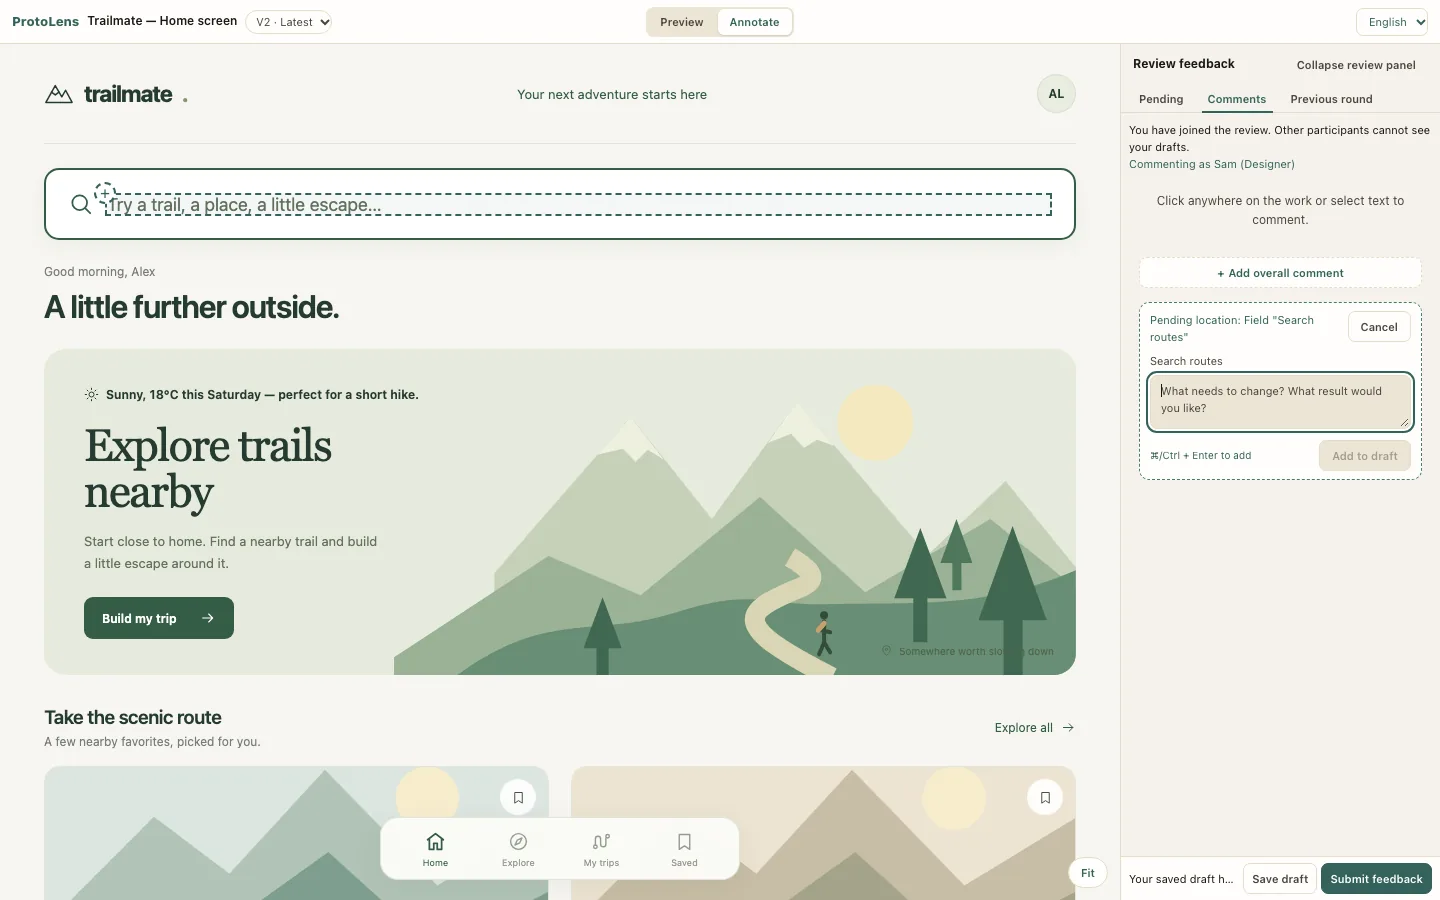
Task: Open the V2 · Latest version dropdown
Action: pyautogui.click(x=289, y=22)
